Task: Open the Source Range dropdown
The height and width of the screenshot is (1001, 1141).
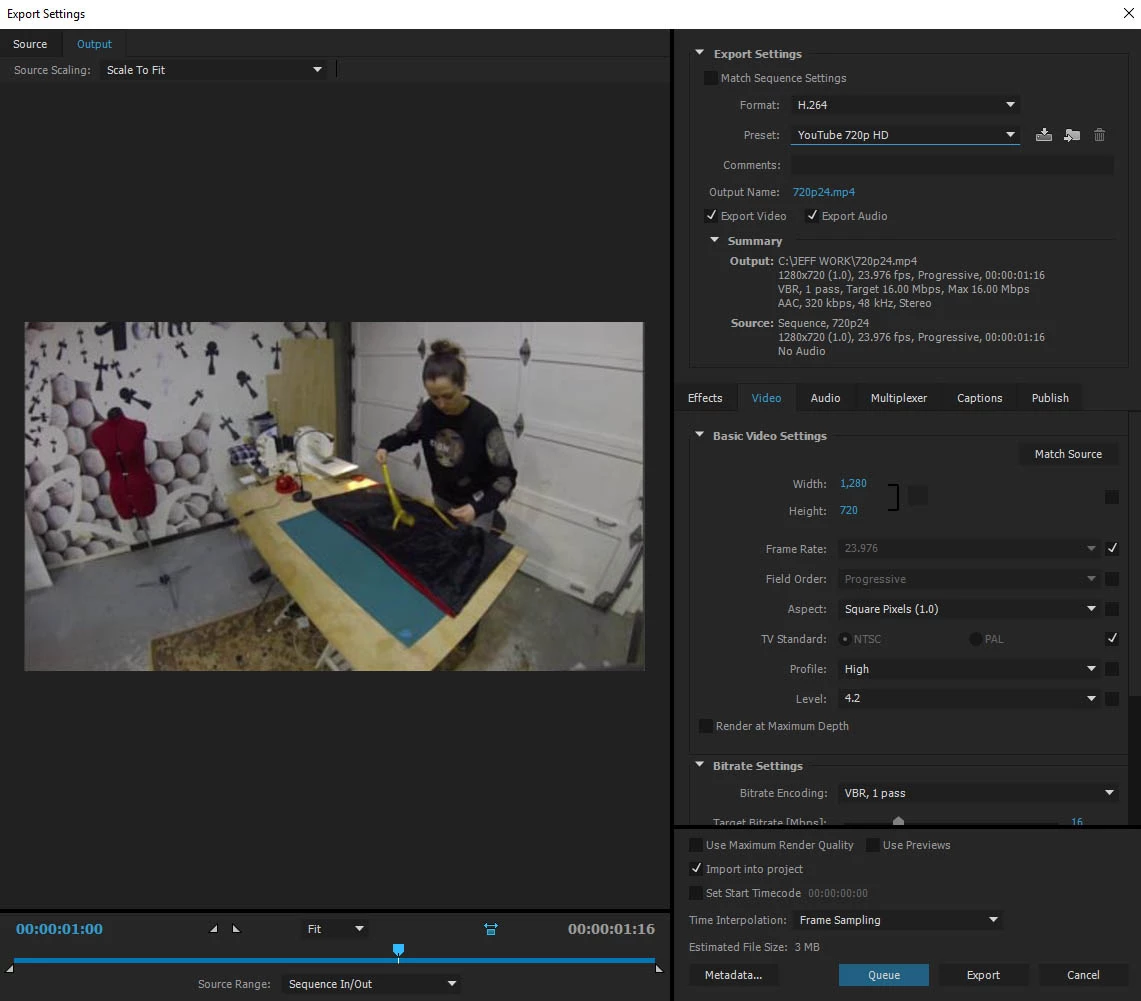Action: pos(370,984)
